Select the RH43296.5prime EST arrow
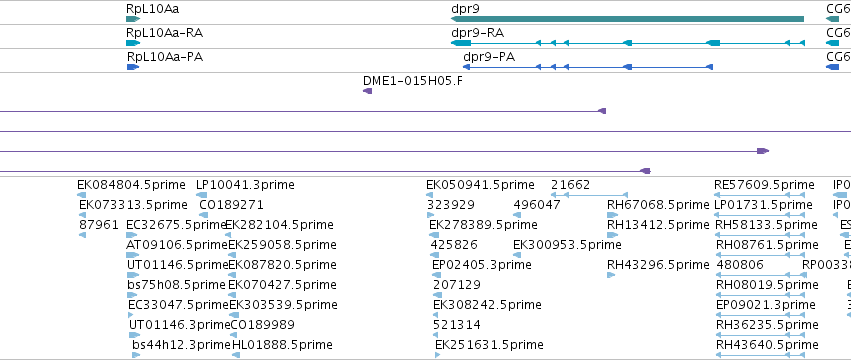Image resolution: width=851 pixels, height=360 pixels. 611,275
